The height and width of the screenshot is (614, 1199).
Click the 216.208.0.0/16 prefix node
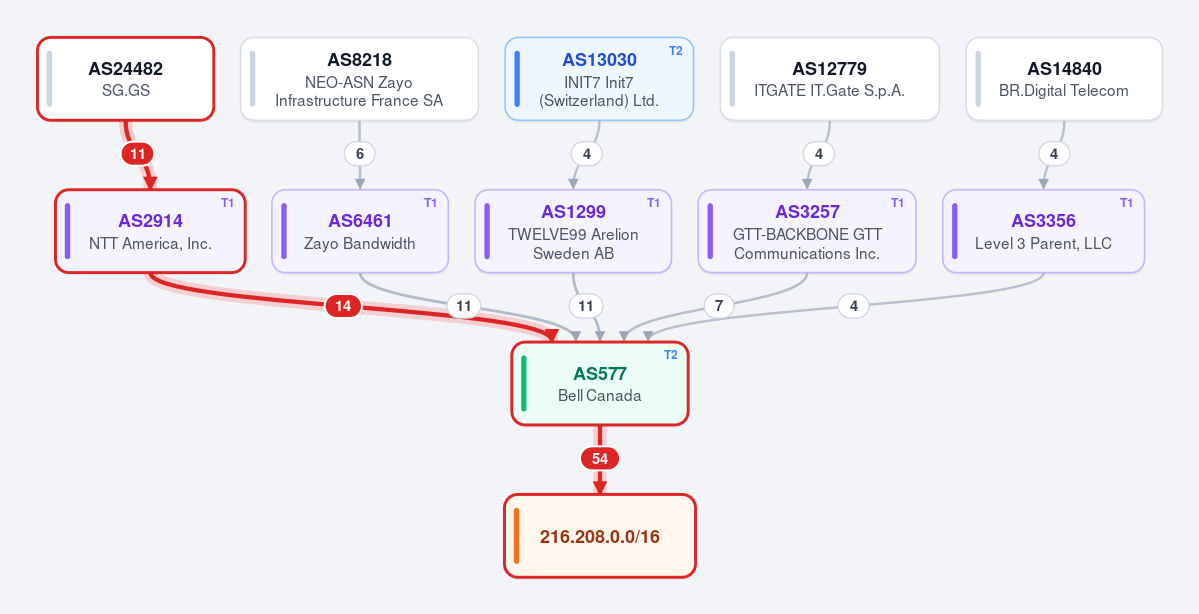click(x=600, y=536)
